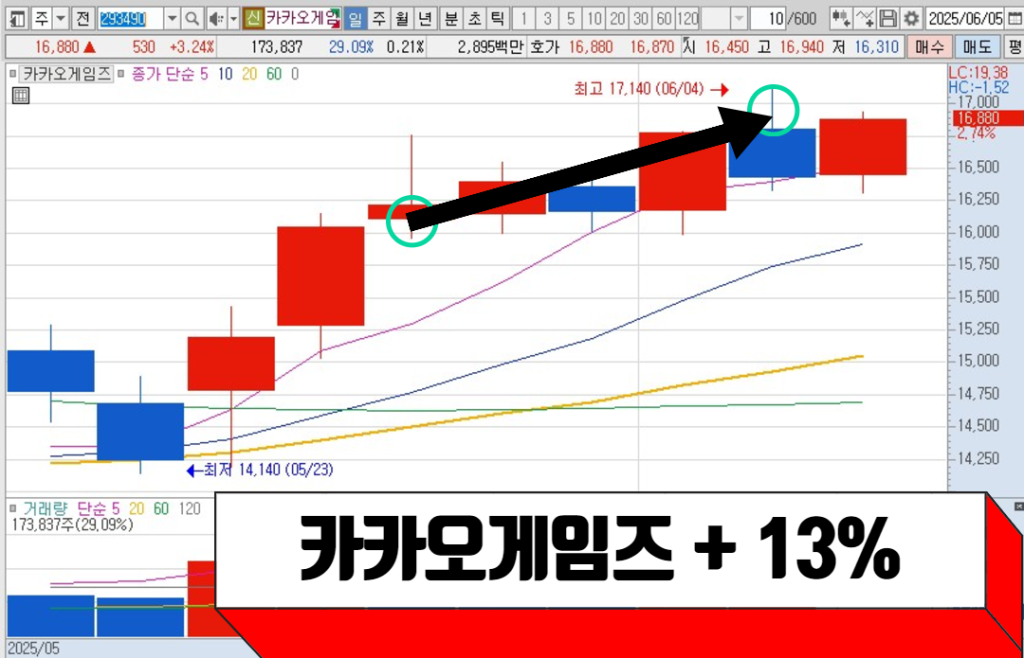The width and height of the screenshot is (1024, 658).
Task: Select the 분 minute chart period
Action: click(x=451, y=19)
